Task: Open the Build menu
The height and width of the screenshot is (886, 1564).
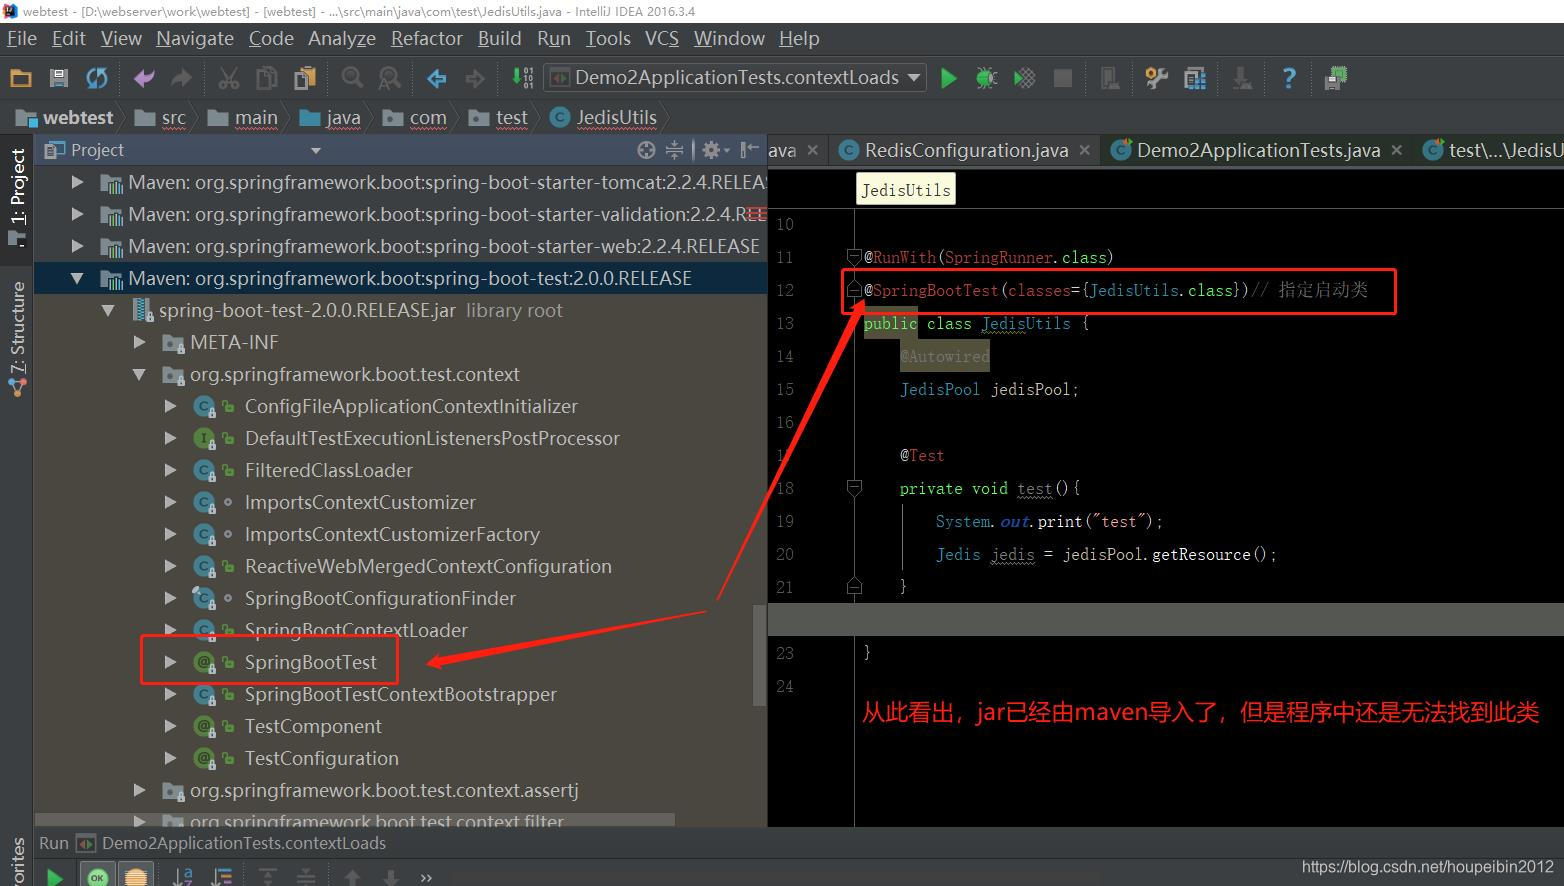Action: (x=499, y=38)
